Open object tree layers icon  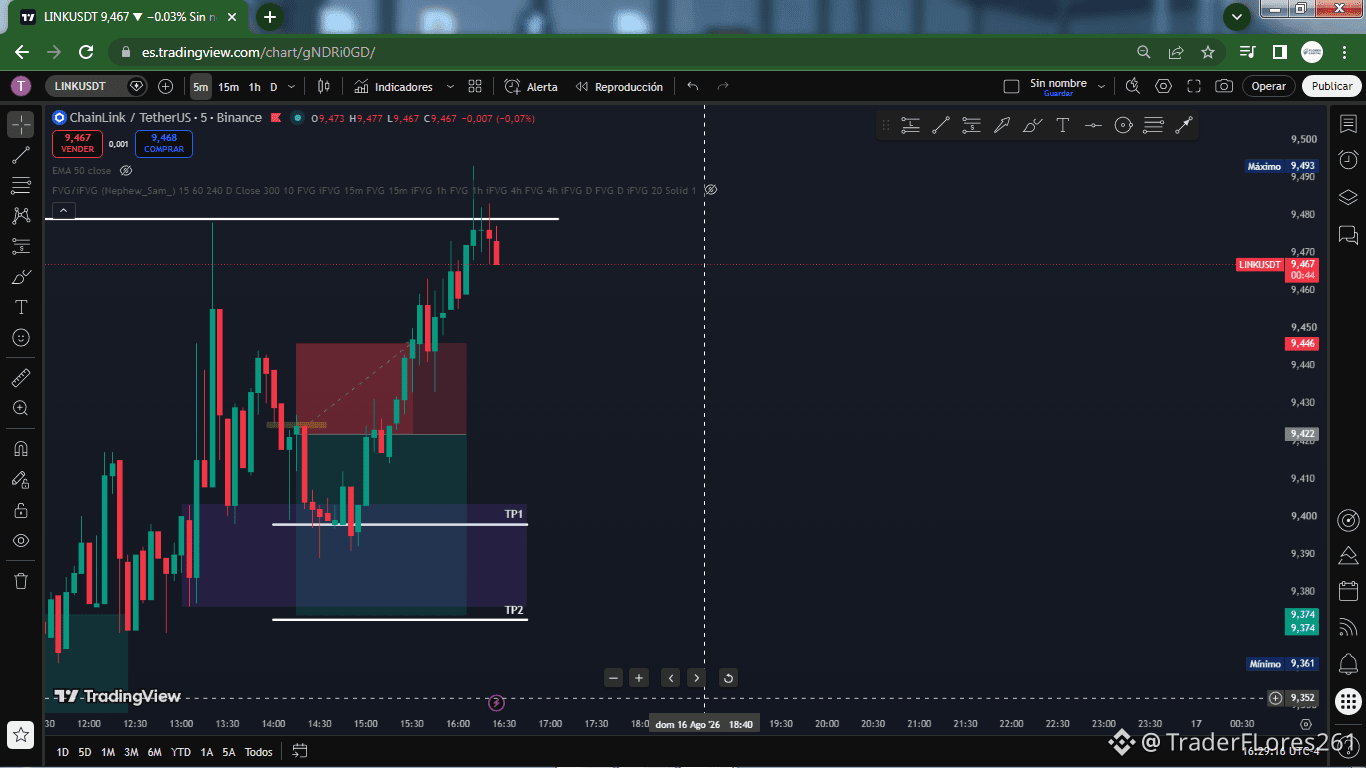coord(1348,197)
